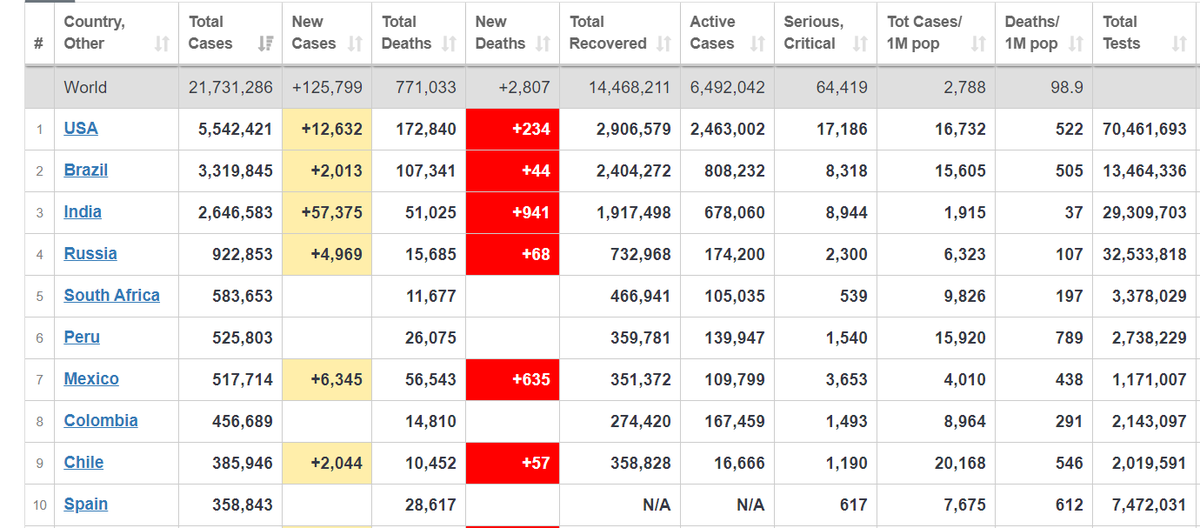Open the Chile country link
Image resolution: width=1200 pixels, height=528 pixels.
coord(84,463)
